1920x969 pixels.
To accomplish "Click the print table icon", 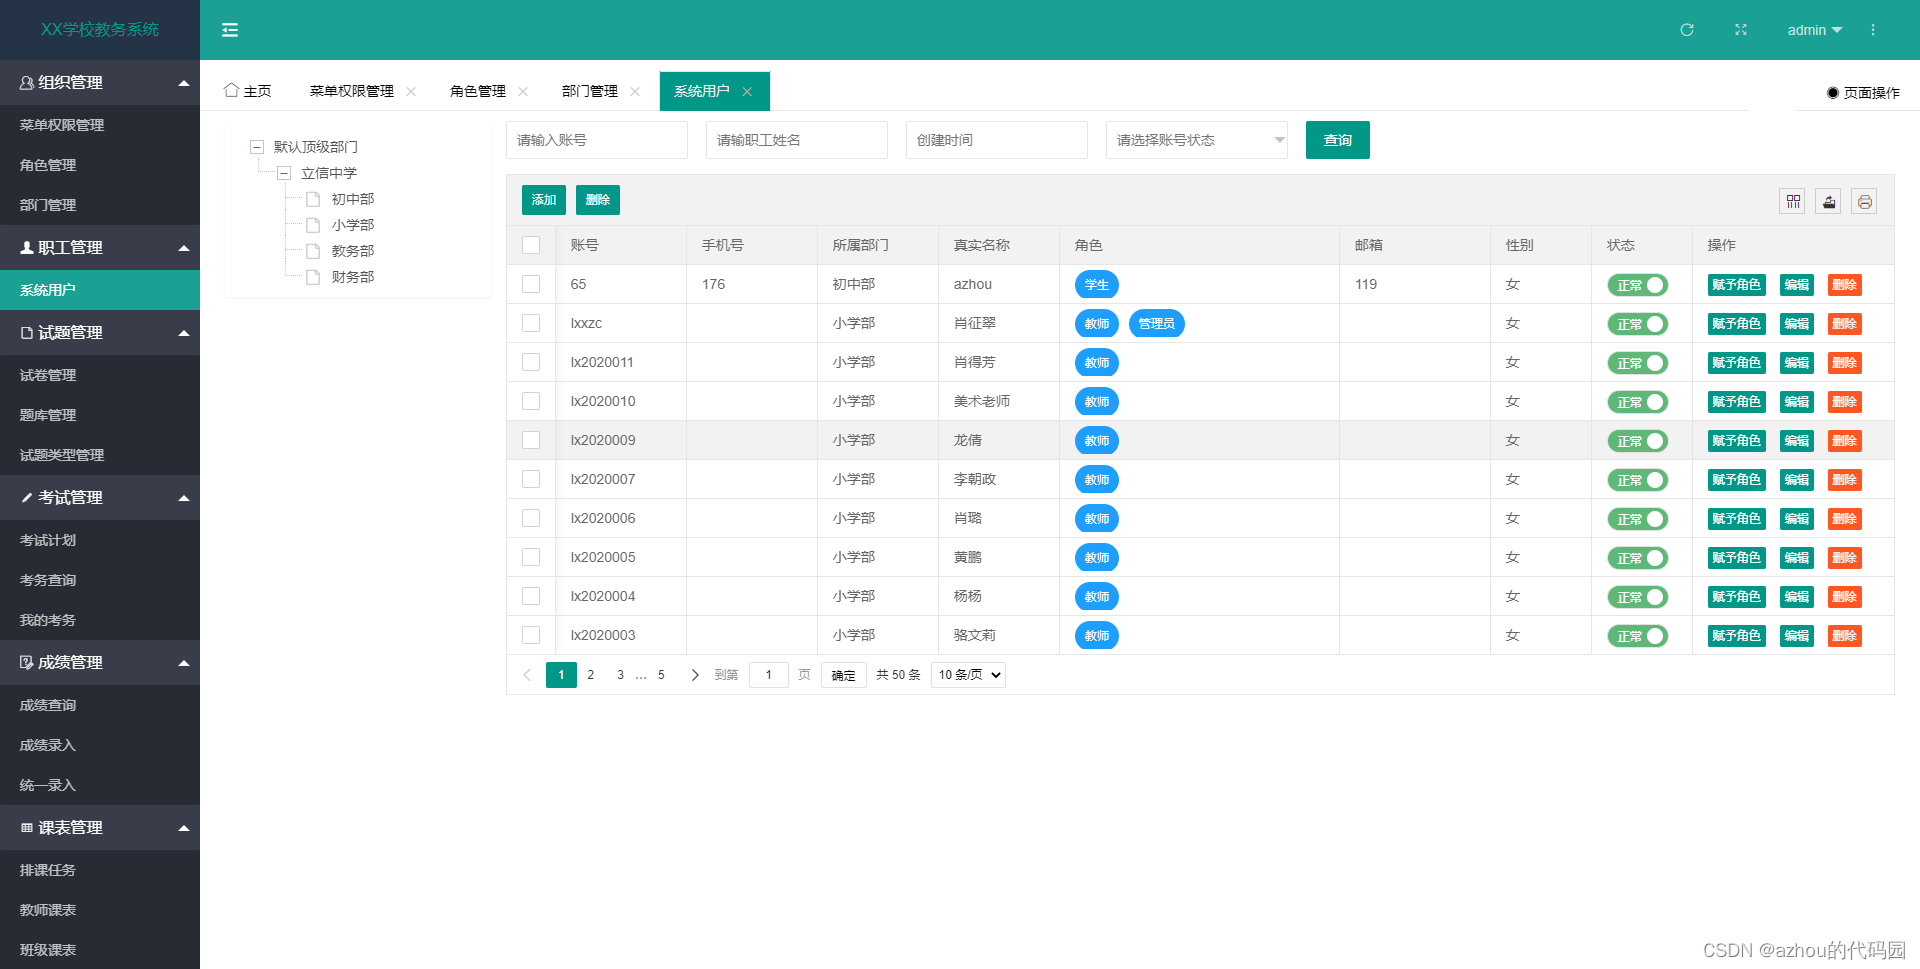I will 1865,202.
